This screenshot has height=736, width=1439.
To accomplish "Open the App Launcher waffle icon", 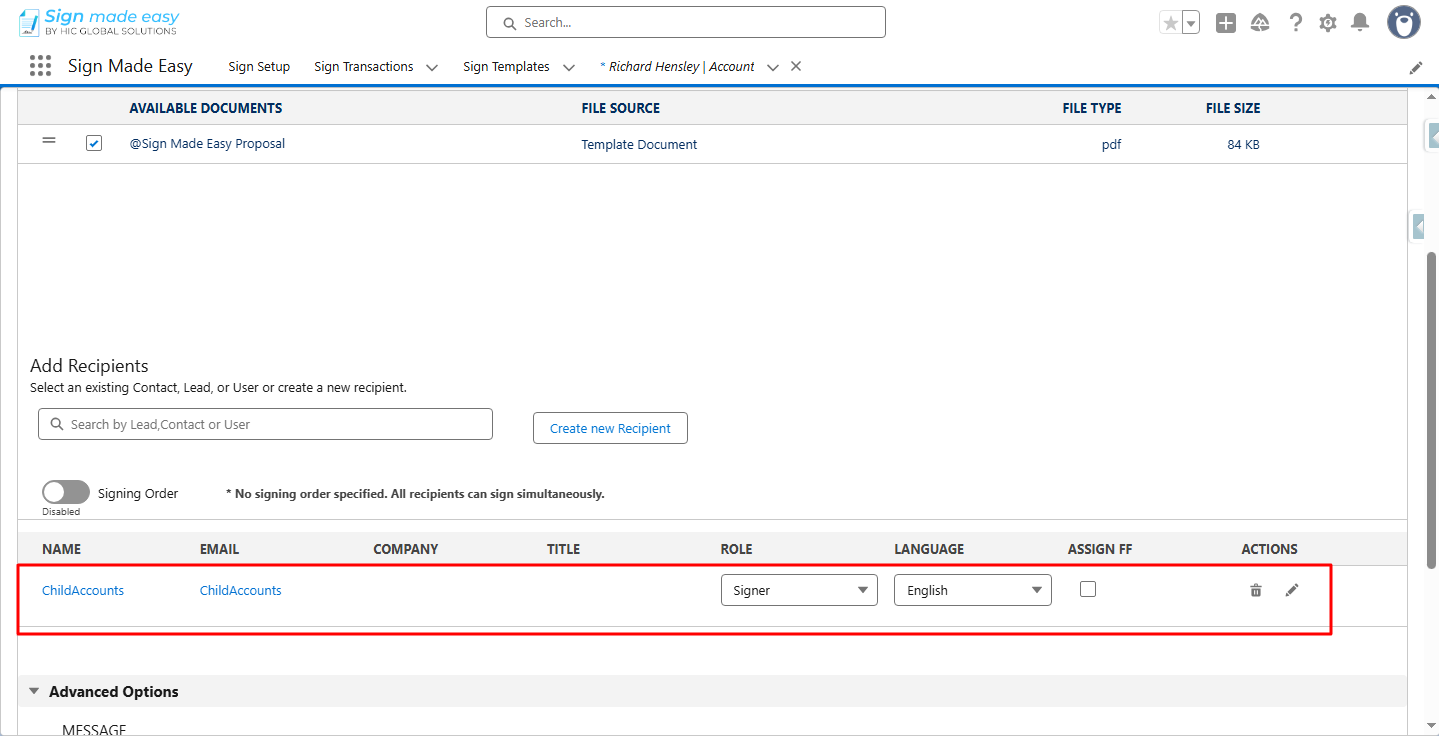I will coord(39,65).
